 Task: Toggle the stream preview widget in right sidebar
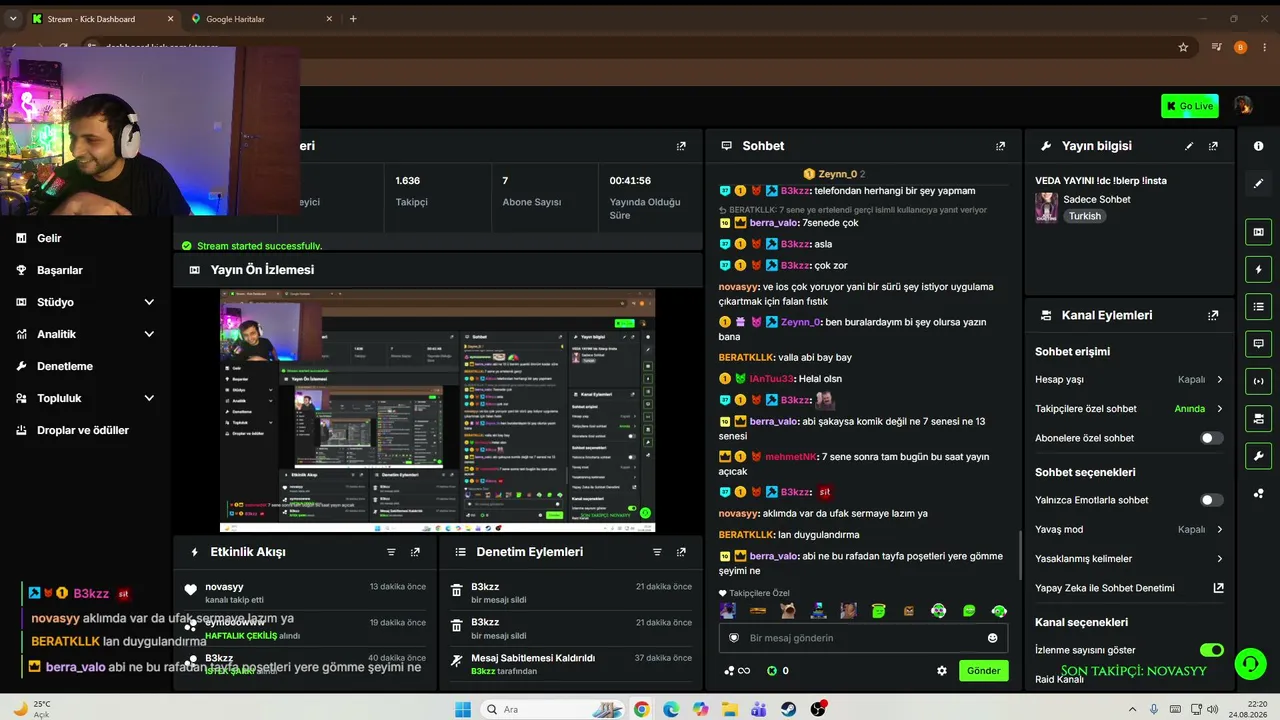pyautogui.click(x=1258, y=232)
